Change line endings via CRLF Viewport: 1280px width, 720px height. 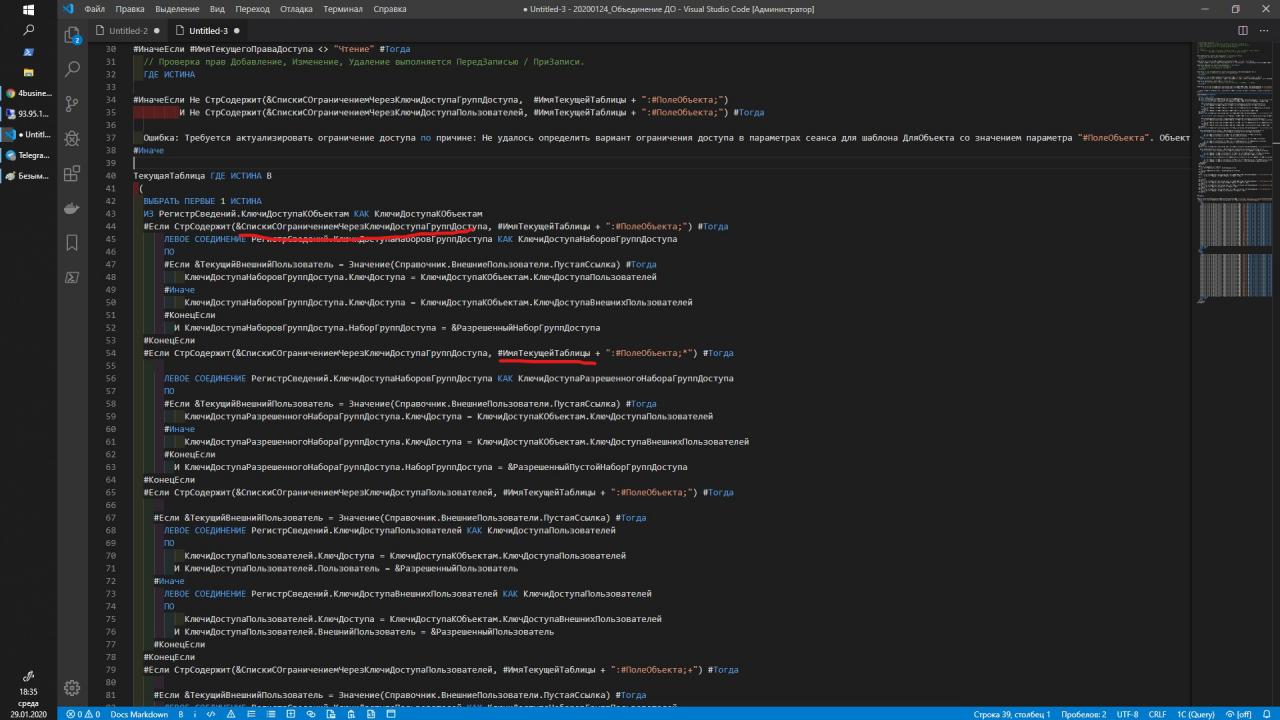(x=1157, y=714)
